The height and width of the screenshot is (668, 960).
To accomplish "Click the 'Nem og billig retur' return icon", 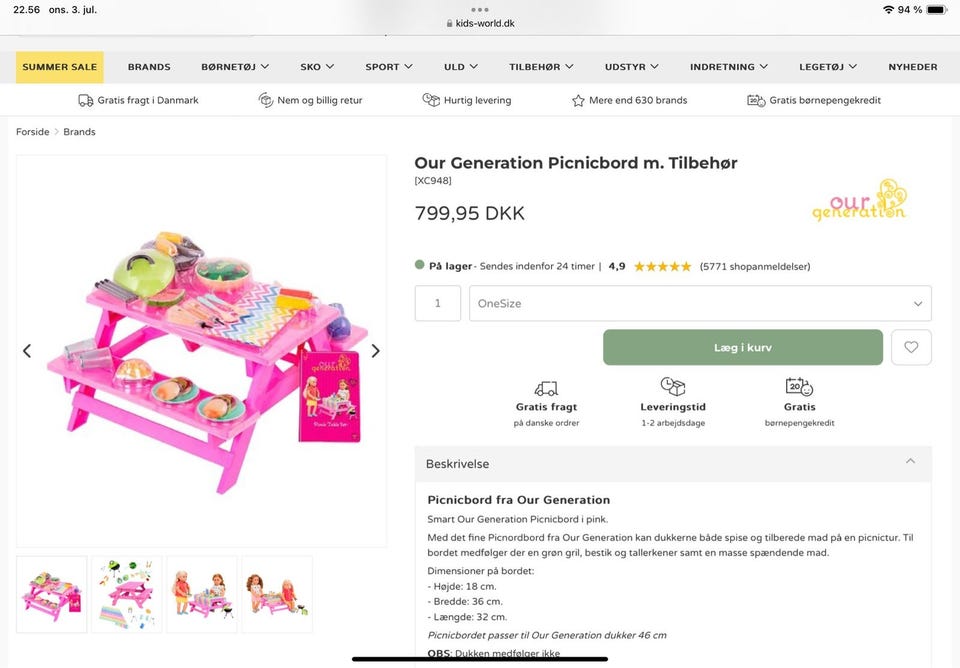I will pyautogui.click(x=266, y=100).
